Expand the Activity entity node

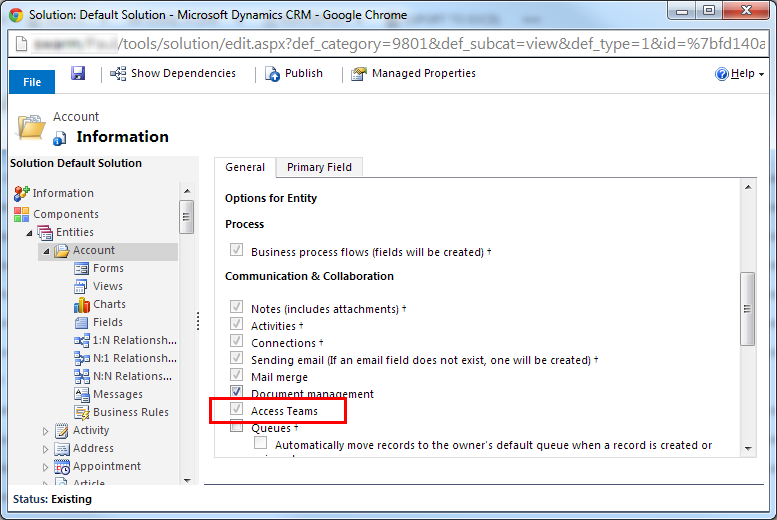tap(46, 431)
